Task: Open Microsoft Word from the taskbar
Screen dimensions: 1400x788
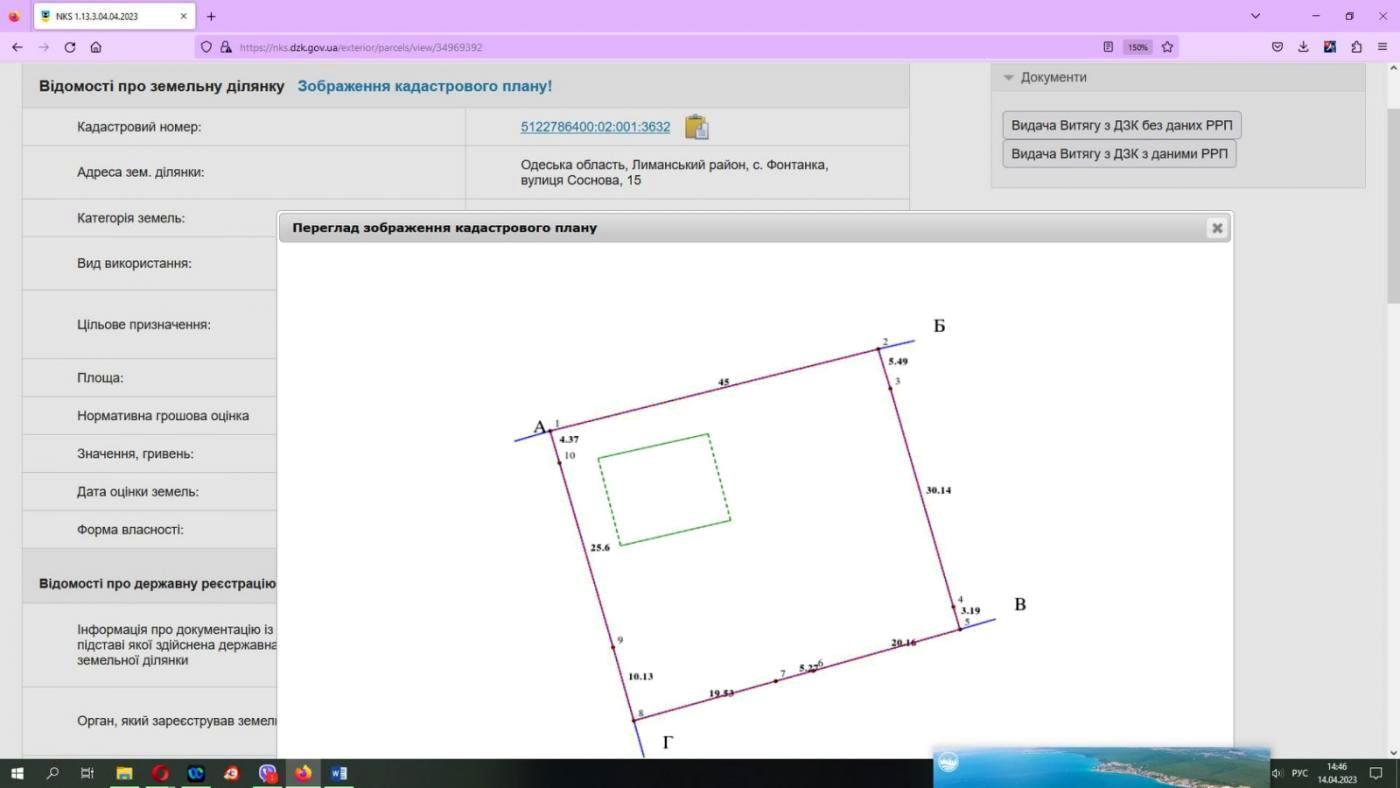Action: tap(338, 773)
